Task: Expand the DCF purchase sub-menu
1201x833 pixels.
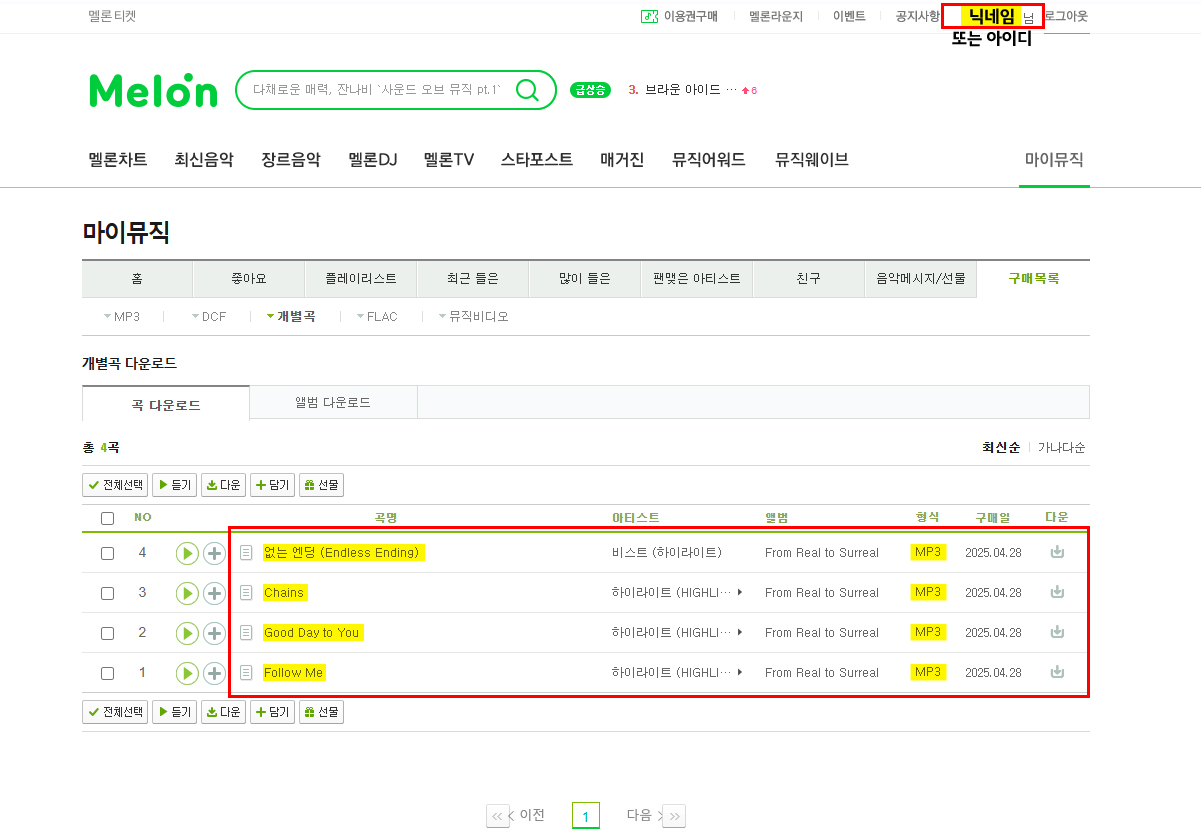Action: tap(209, 317)
